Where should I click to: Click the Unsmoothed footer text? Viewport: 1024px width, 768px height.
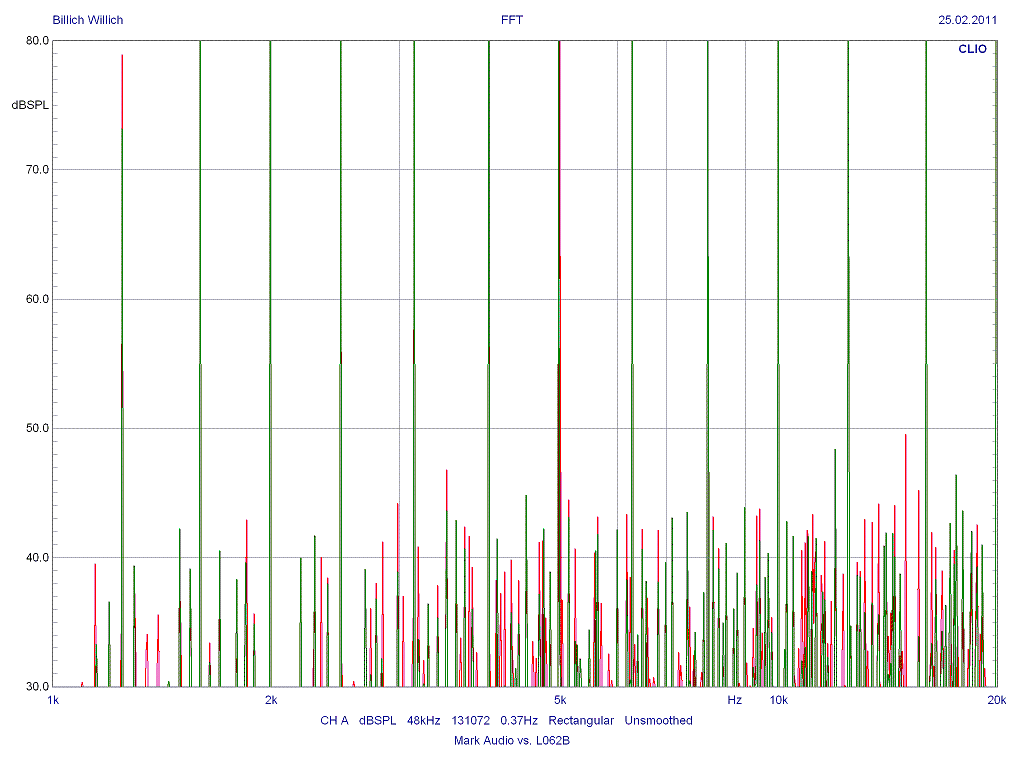658,721
